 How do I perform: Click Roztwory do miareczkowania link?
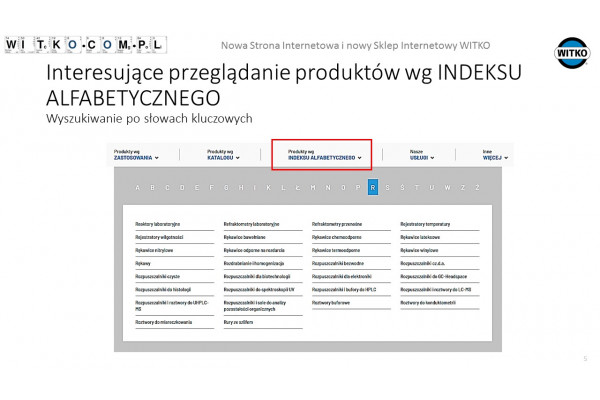164,322
